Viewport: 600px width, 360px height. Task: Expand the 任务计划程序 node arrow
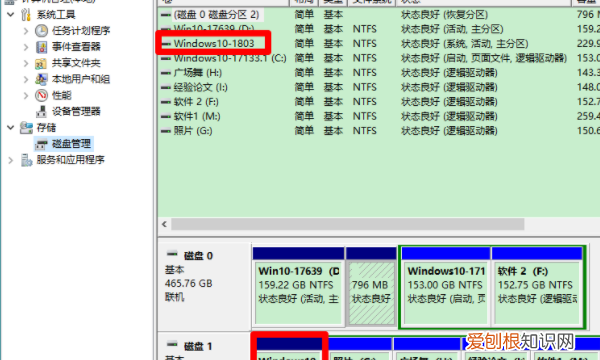(x=26, y=31)
